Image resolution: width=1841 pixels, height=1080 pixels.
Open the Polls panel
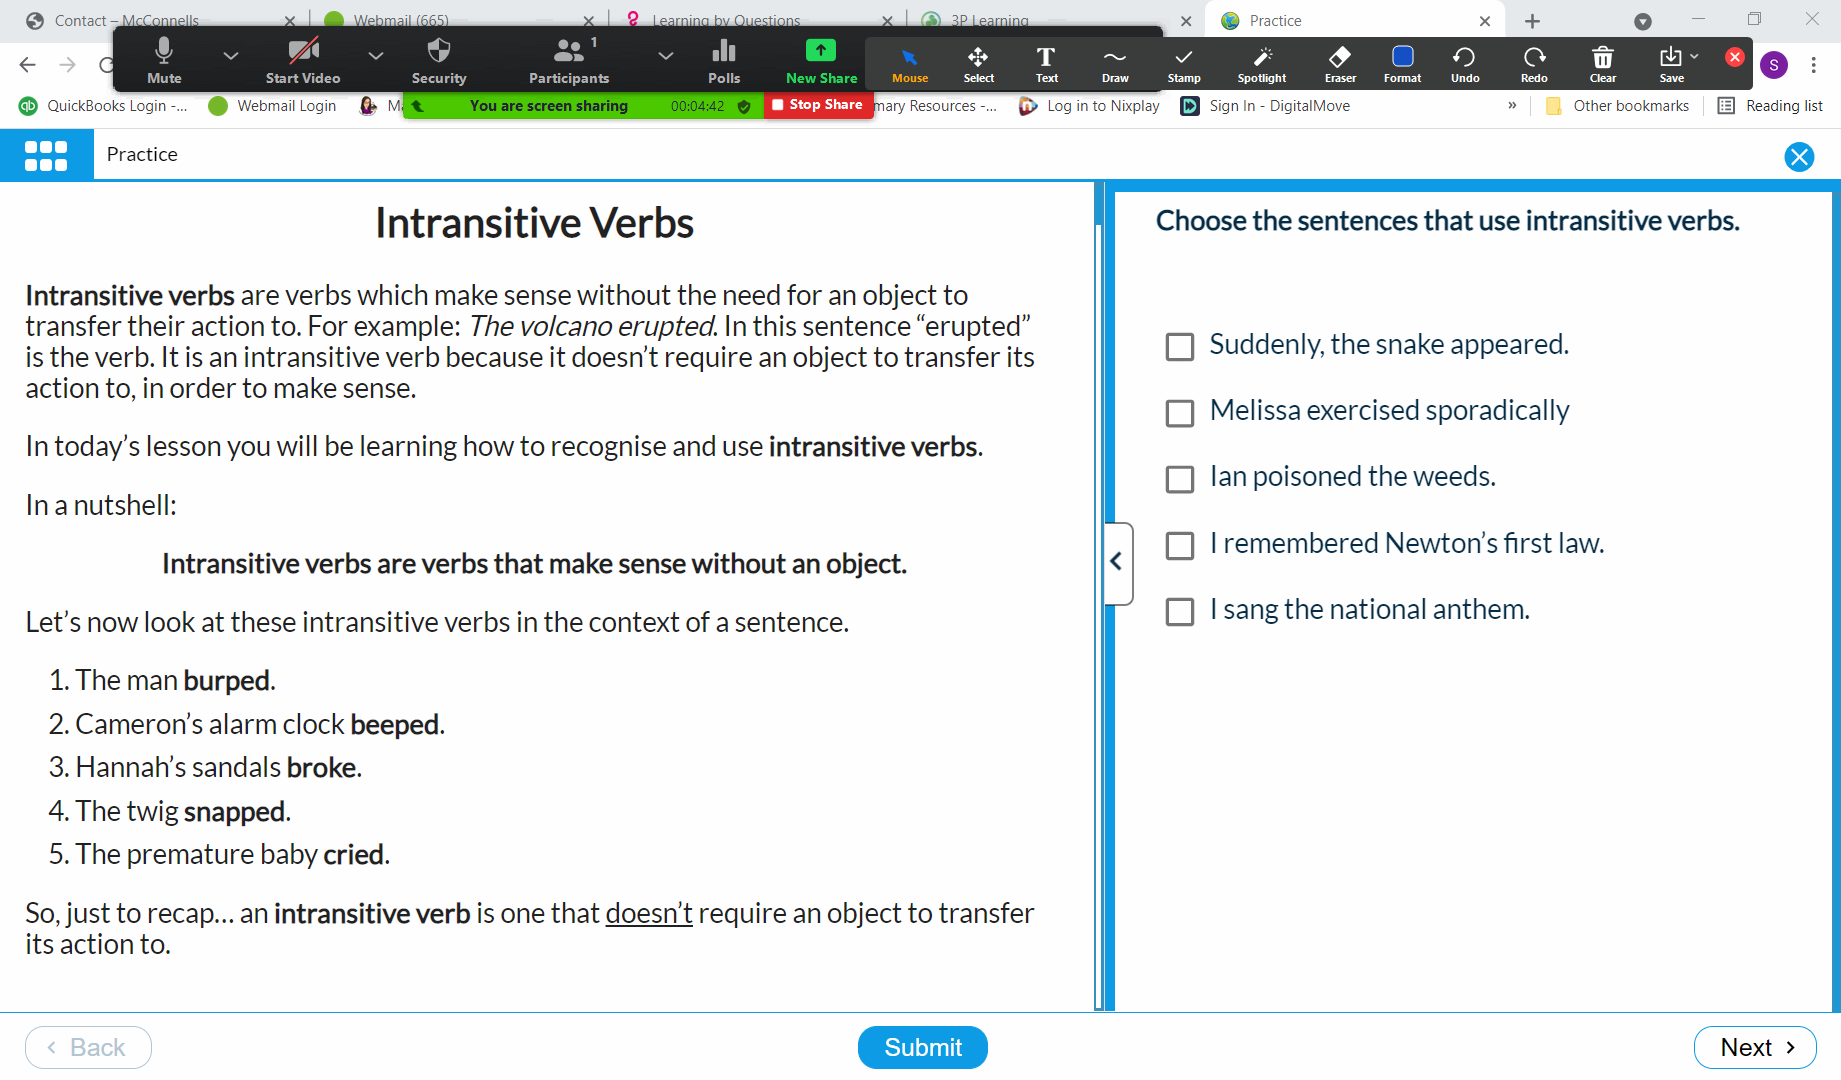click(x=724, y=61)
